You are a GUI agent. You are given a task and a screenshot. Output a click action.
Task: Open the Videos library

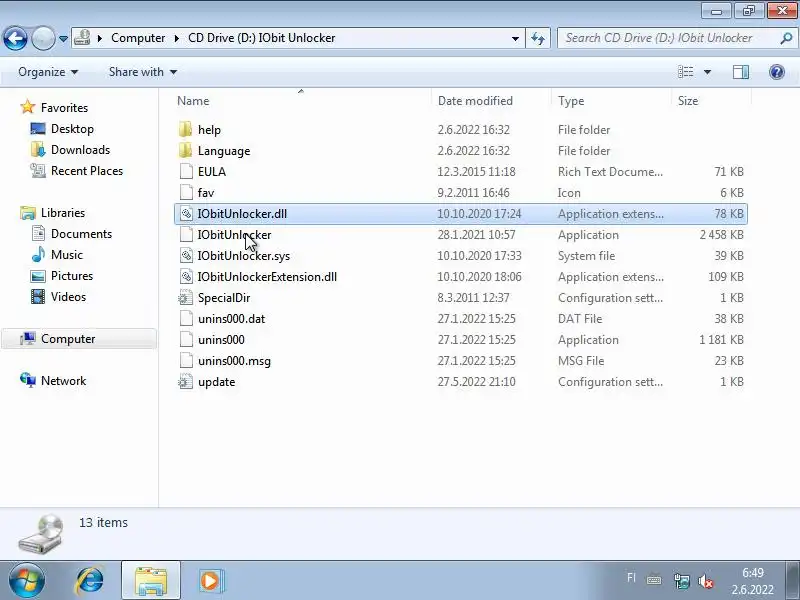pos(58,296)
